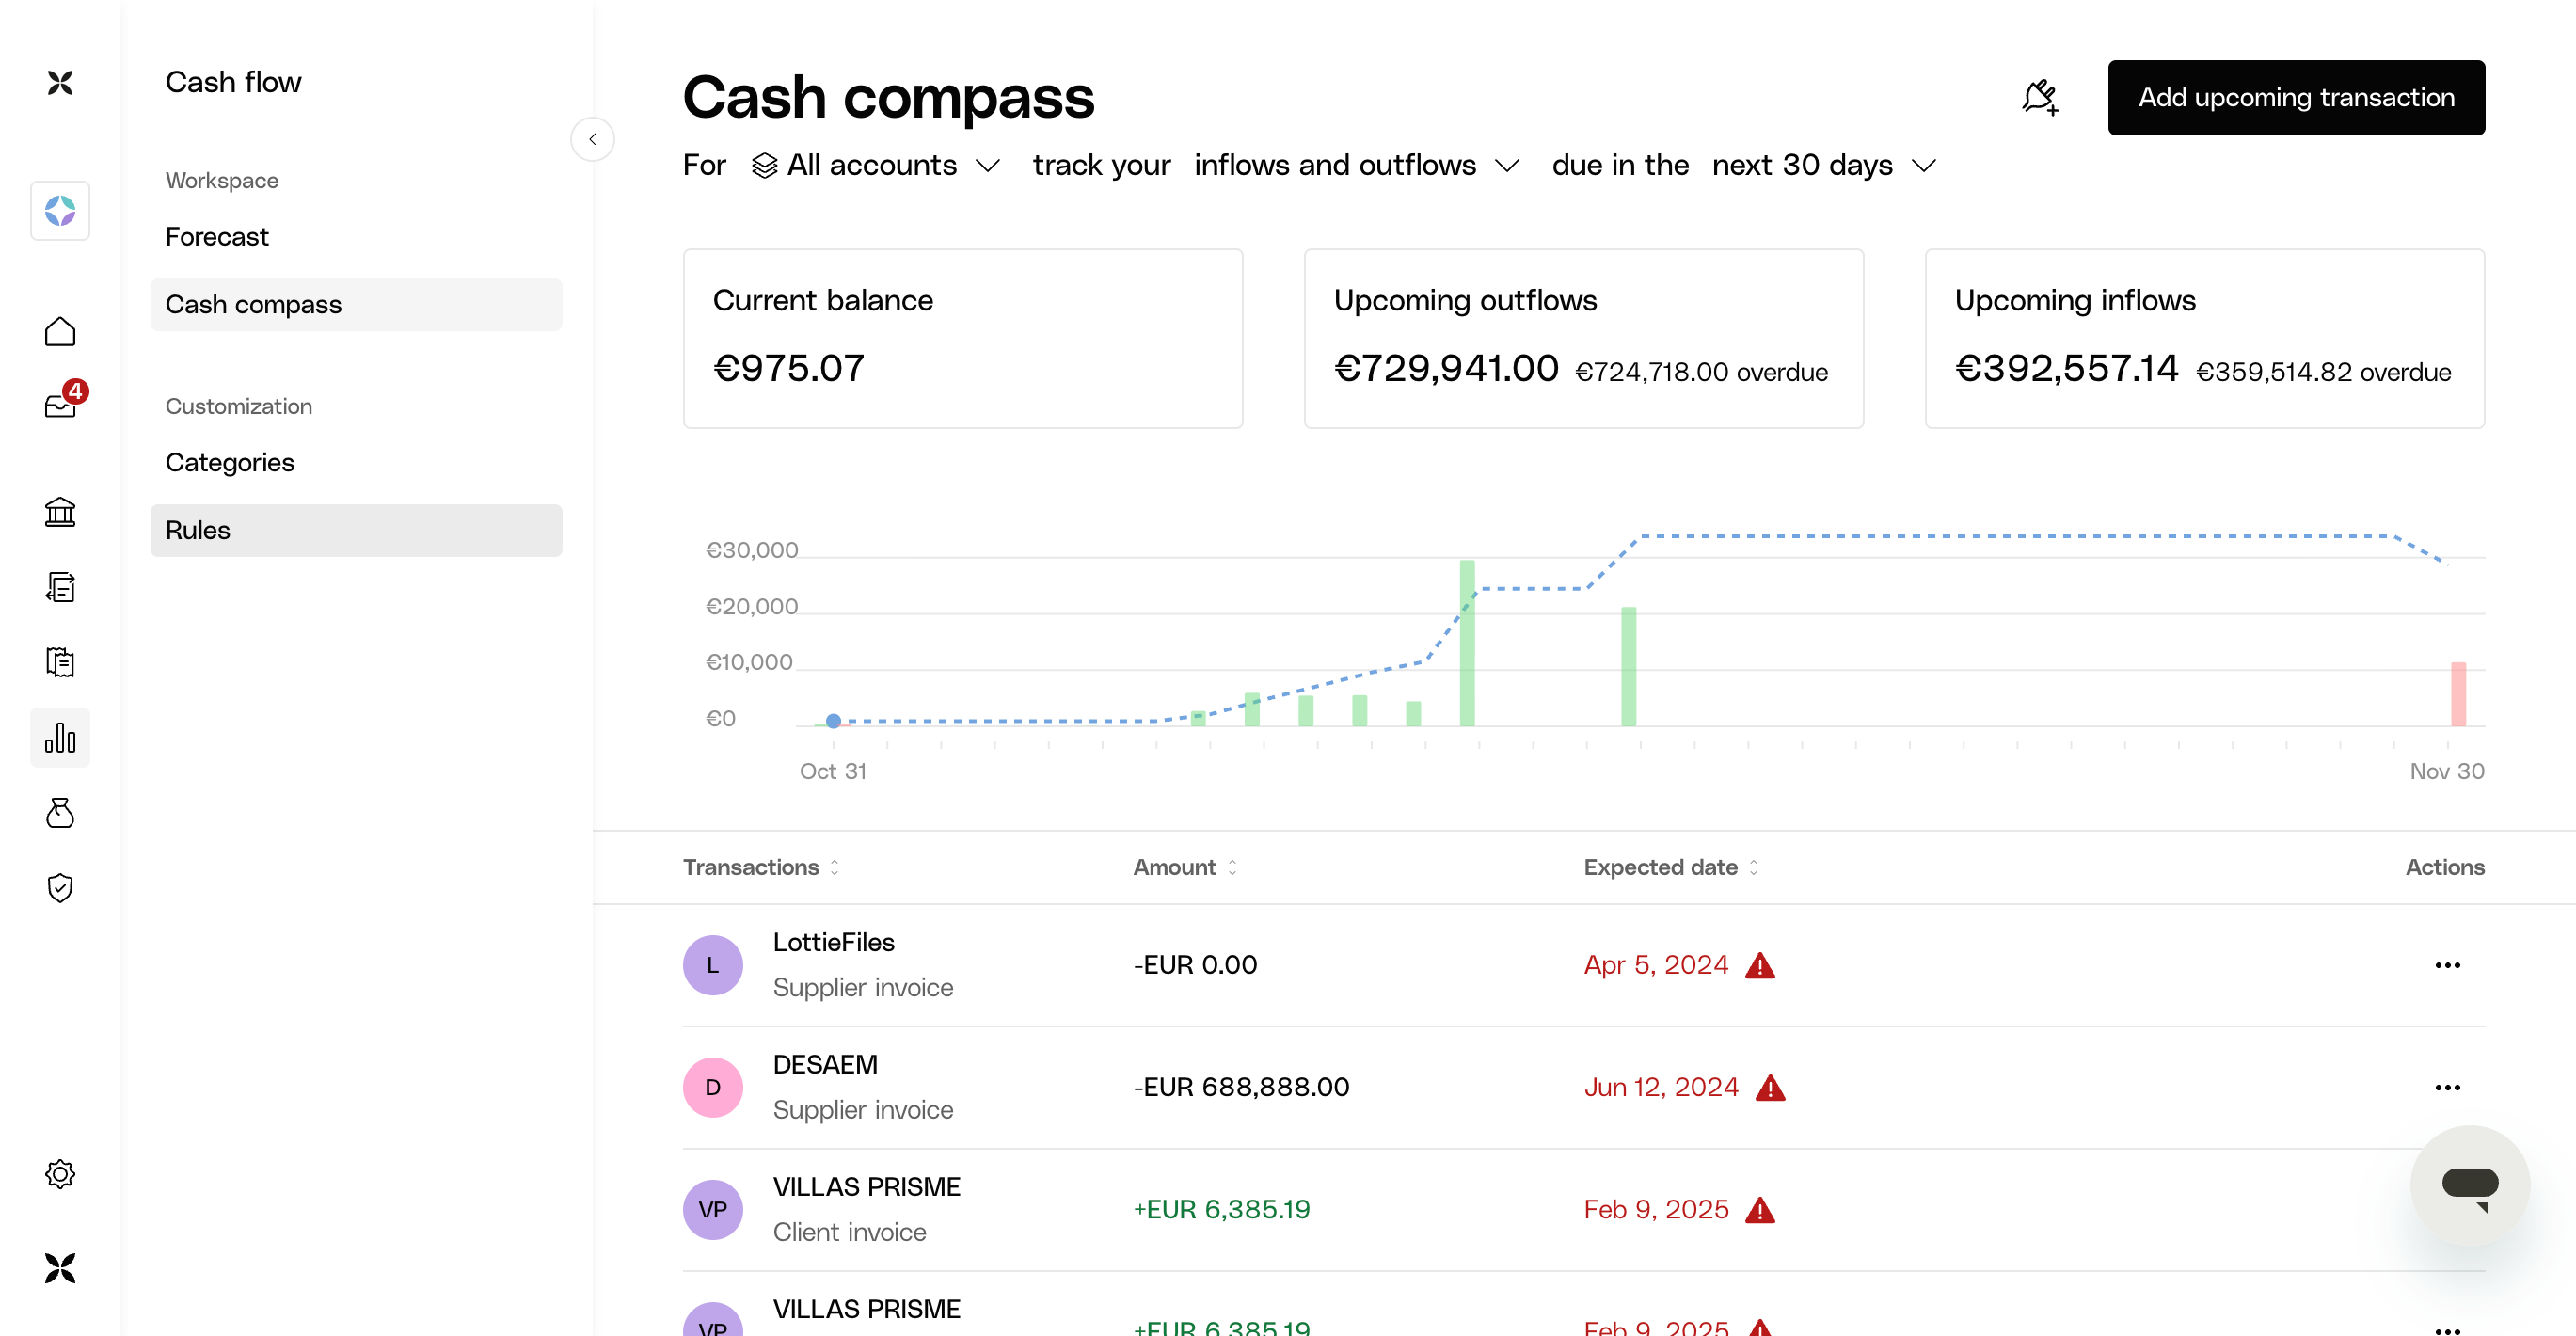Viewport: 2576px width, 1336px height.
Task: Open the shield checkmark icon
Action: click(60, 887)
